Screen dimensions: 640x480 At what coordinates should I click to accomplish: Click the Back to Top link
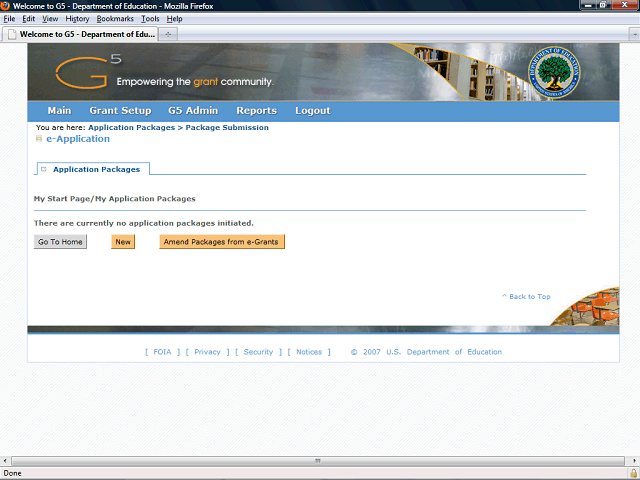pyautogui.click(x=526, y=296)
